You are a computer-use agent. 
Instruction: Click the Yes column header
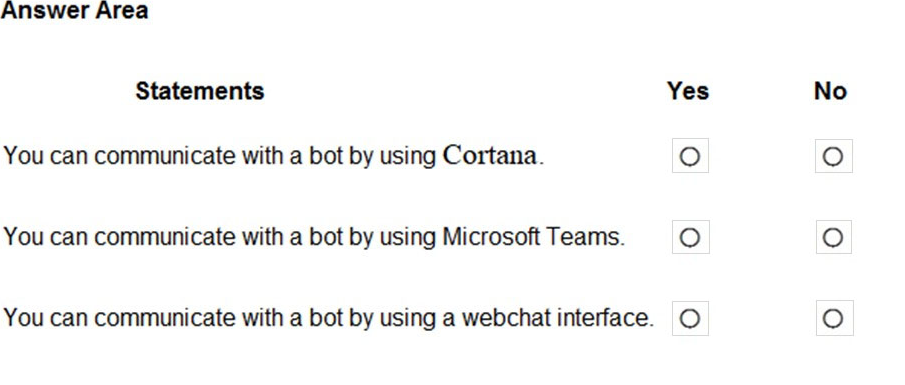coord(688,91)
